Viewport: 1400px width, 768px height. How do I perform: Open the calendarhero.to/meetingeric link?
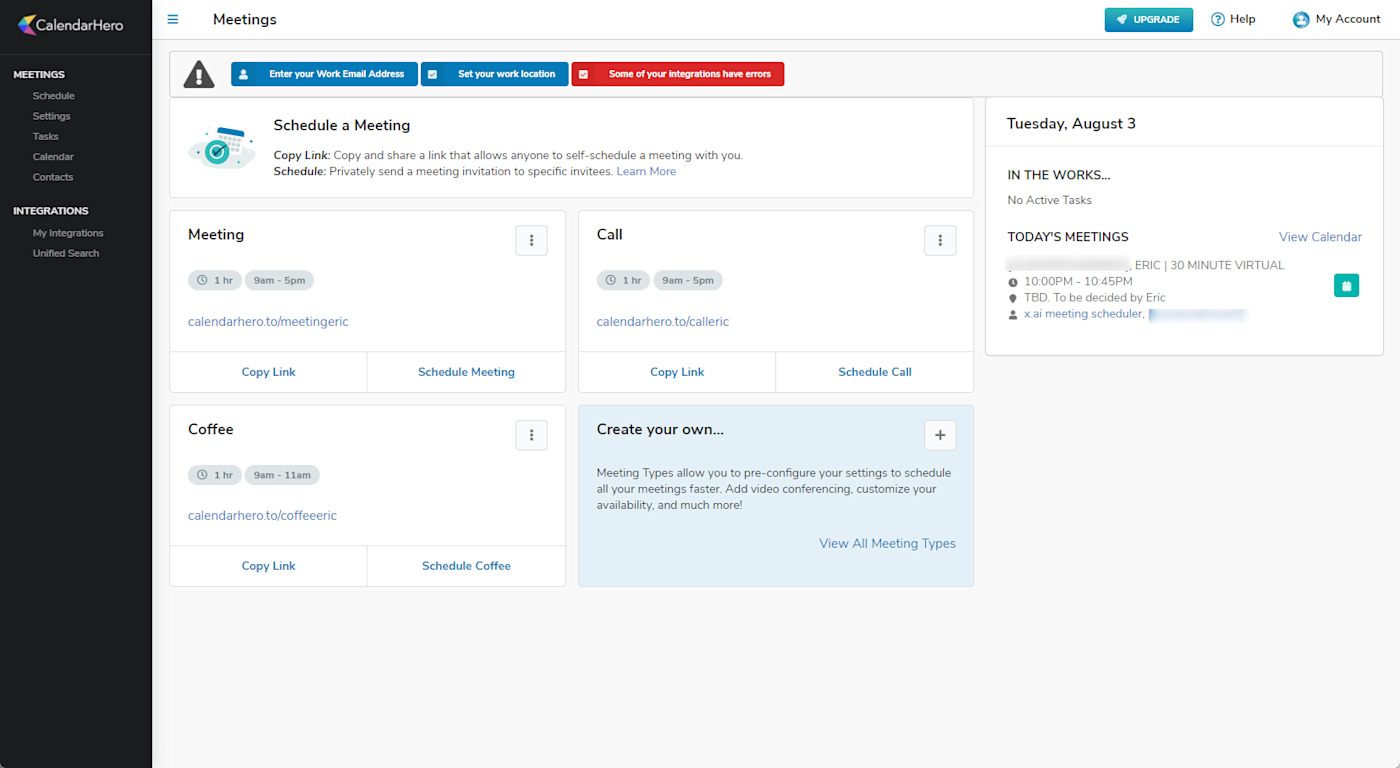tap(268, 322)
